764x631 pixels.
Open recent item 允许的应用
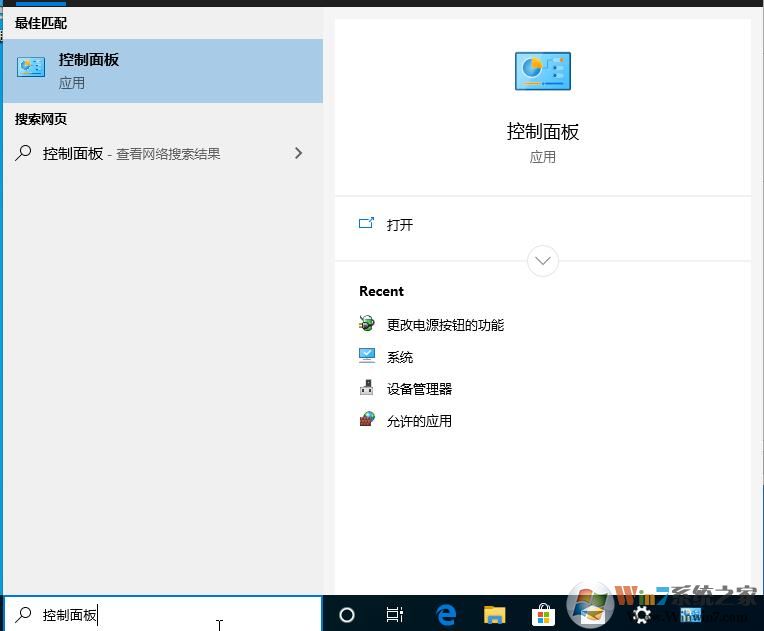(x=419, y=421)
